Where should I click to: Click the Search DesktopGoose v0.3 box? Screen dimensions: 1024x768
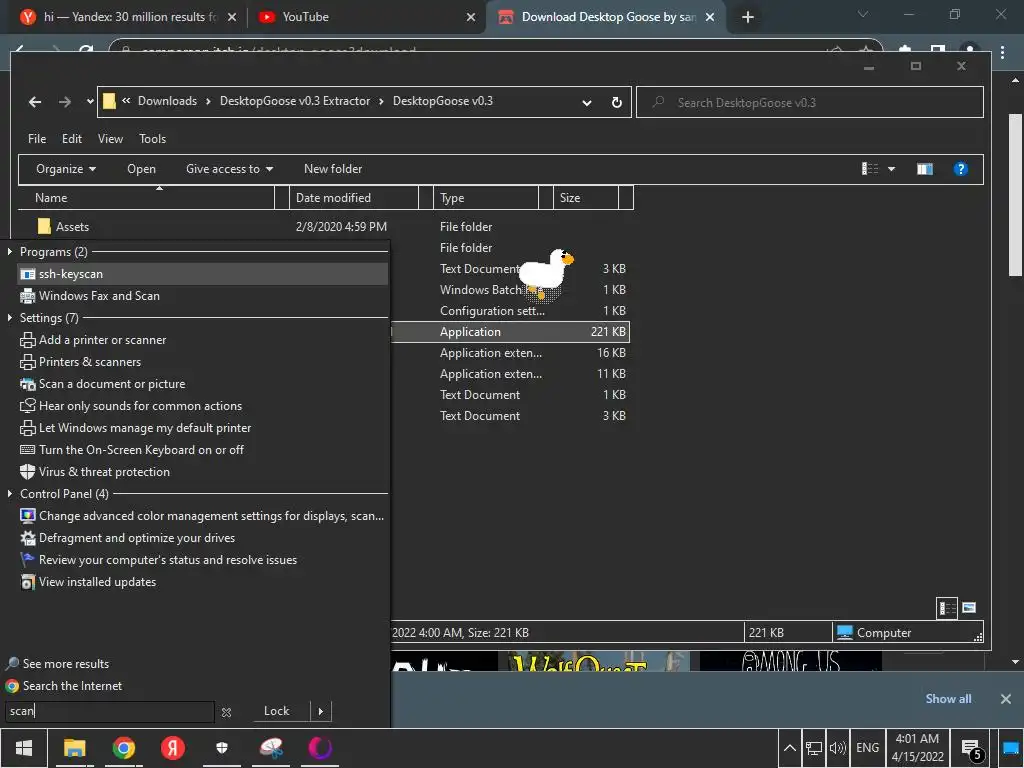tap(810, 103)
